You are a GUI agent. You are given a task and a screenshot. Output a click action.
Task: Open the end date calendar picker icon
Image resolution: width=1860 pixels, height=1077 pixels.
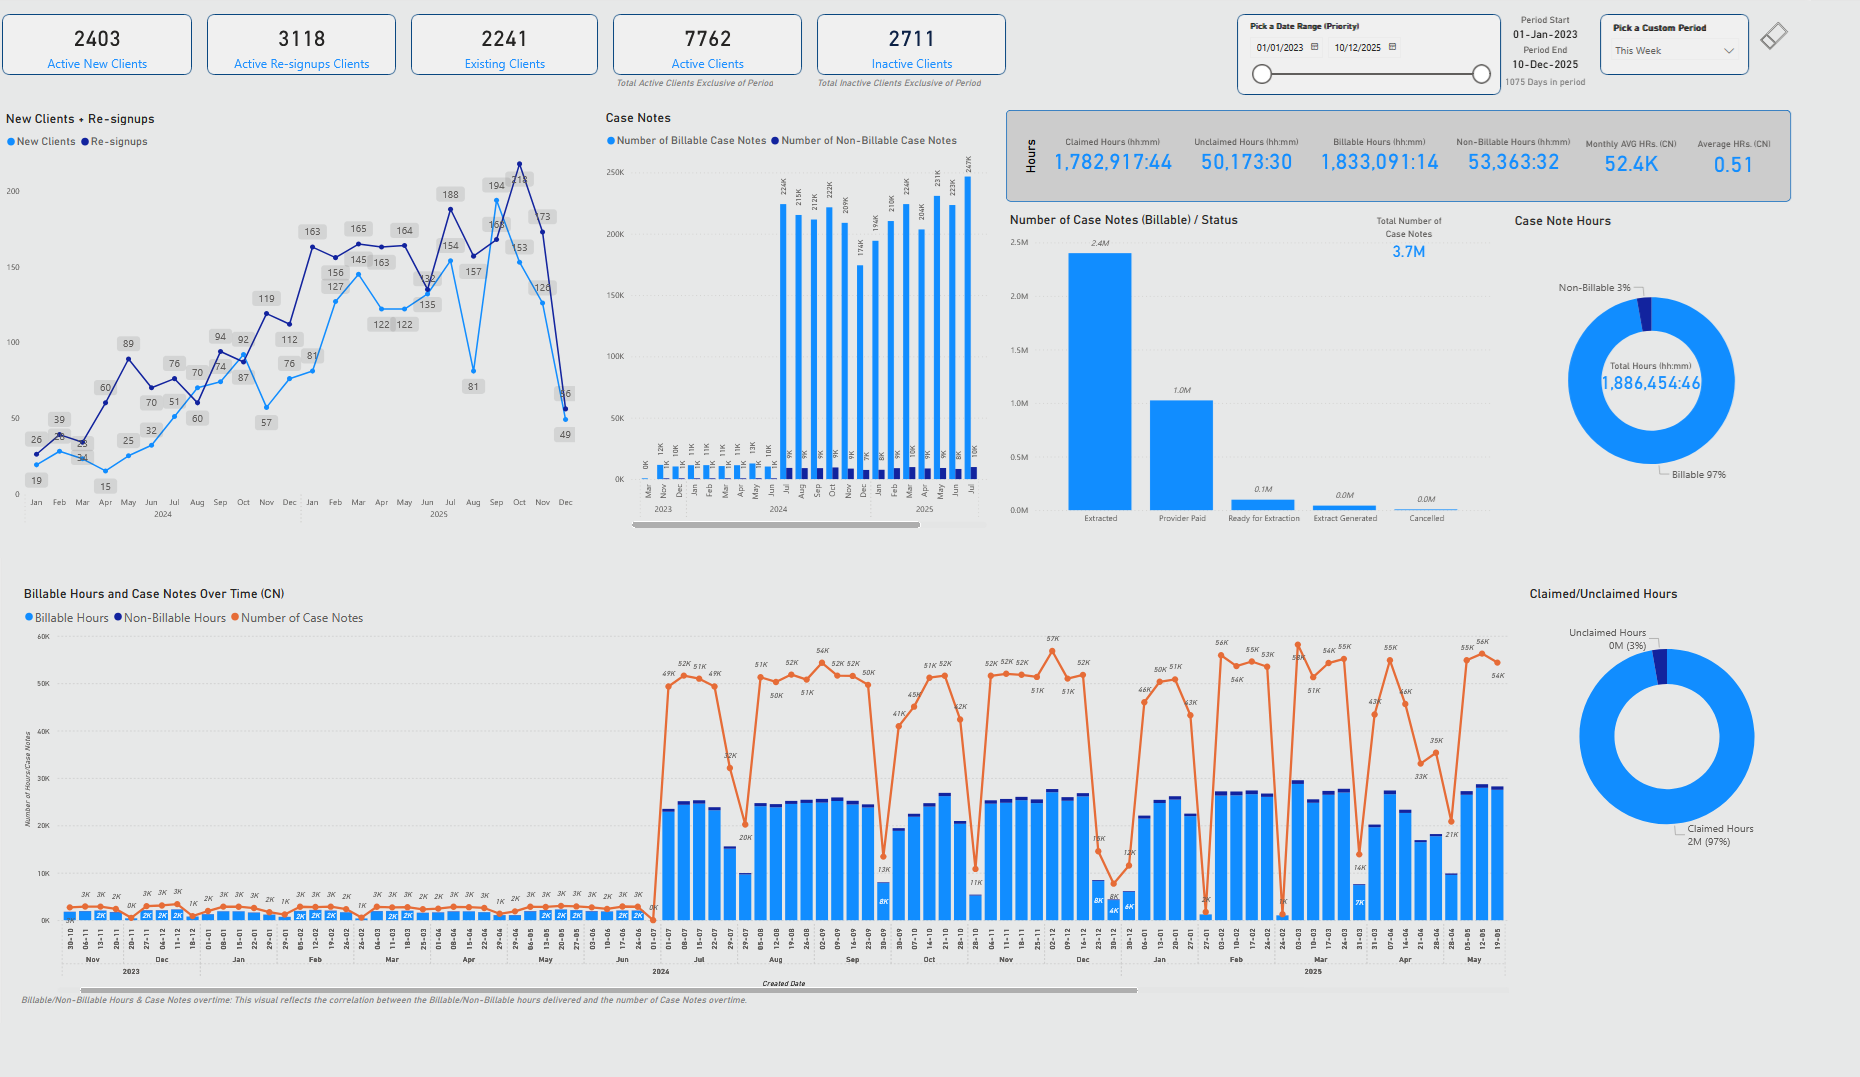coord(1392,47)
